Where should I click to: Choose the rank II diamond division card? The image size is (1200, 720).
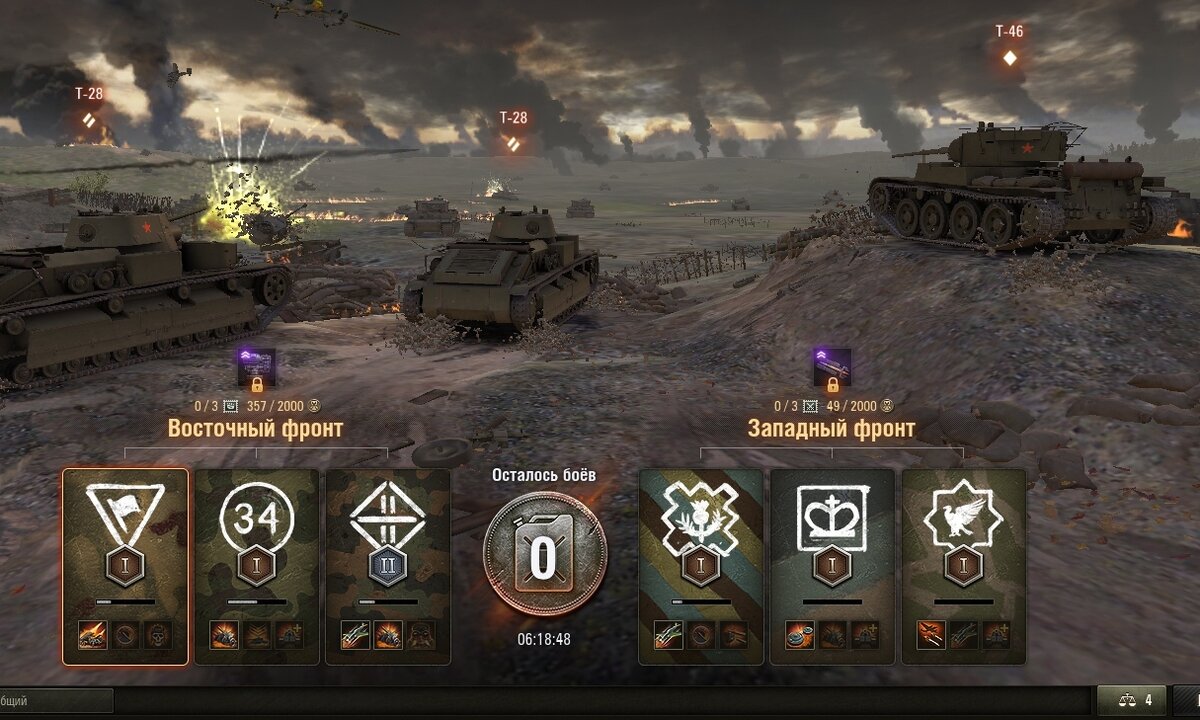pyautogui.click(x=388, y=567)
